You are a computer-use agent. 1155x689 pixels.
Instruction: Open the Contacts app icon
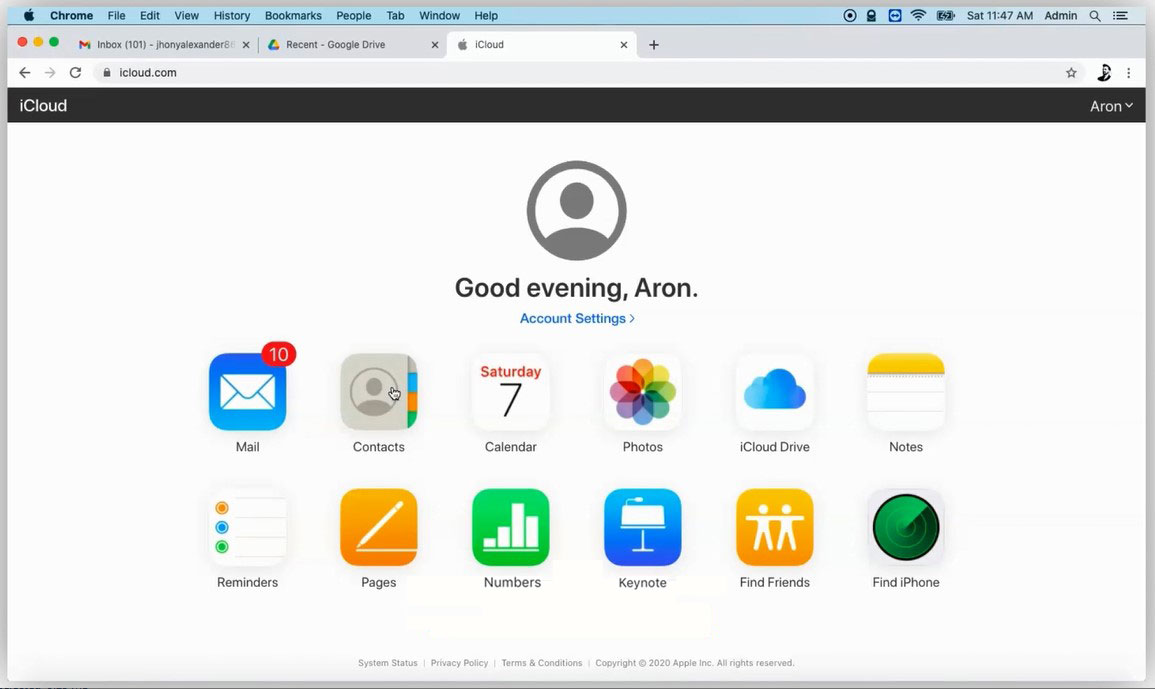point(378,391)
